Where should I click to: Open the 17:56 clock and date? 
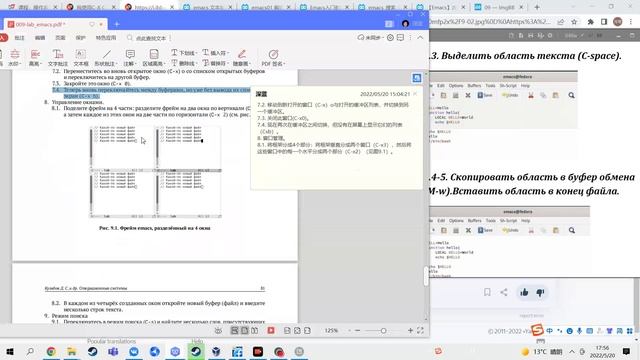(602, 351)
